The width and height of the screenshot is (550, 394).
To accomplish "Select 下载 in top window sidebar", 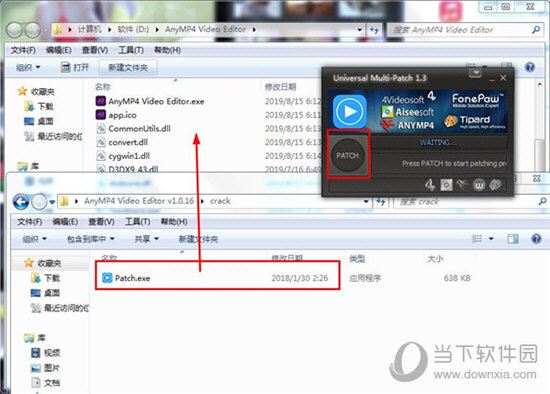I will coord(40,106).
